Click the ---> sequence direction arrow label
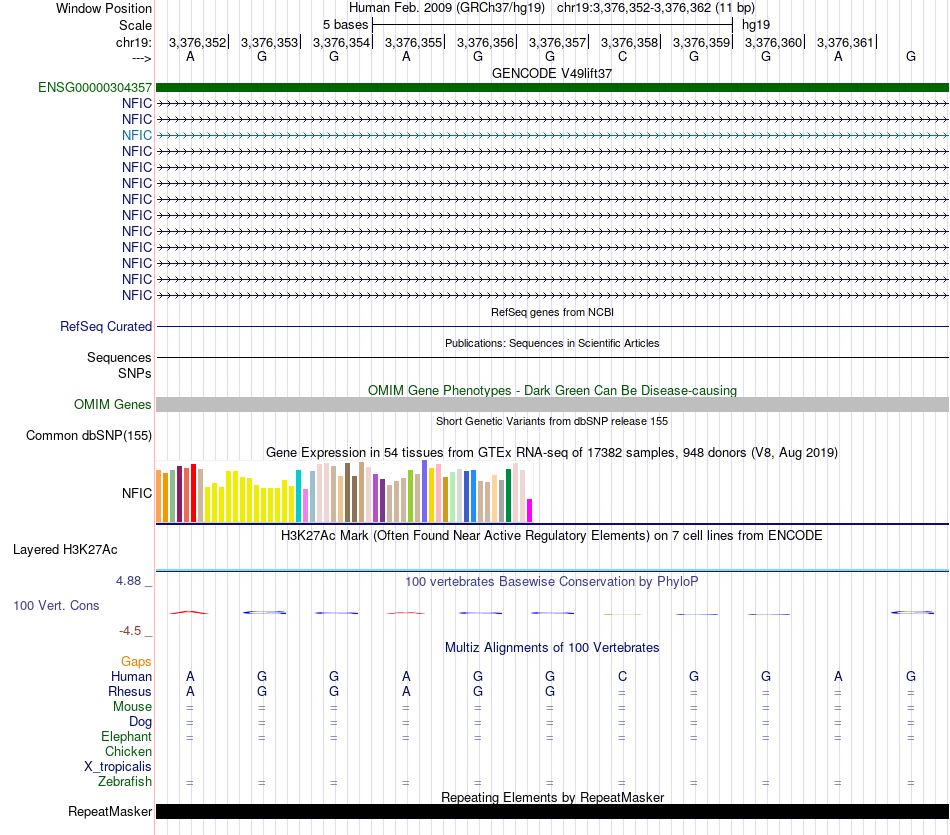This screenshot has width=950, height=835. tap(142, 58)
